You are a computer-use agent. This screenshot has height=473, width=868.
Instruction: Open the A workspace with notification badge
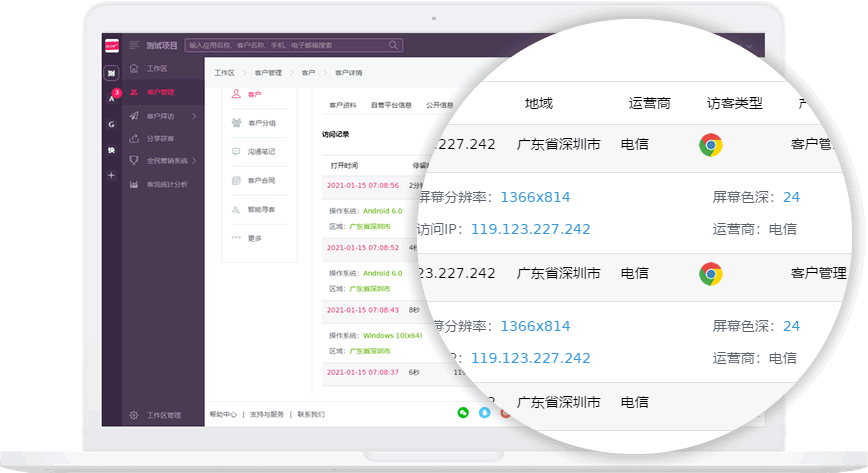[111, 98]
